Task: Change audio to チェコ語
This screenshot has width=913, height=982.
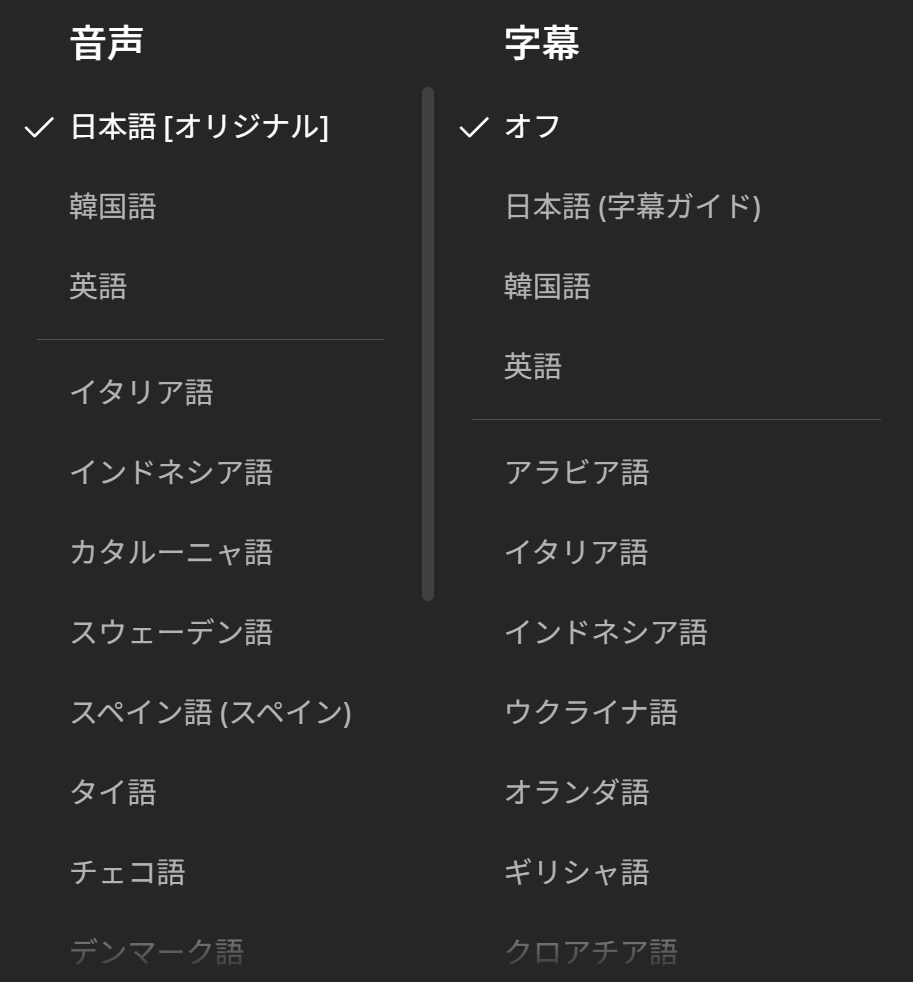Action: (127, 872)
